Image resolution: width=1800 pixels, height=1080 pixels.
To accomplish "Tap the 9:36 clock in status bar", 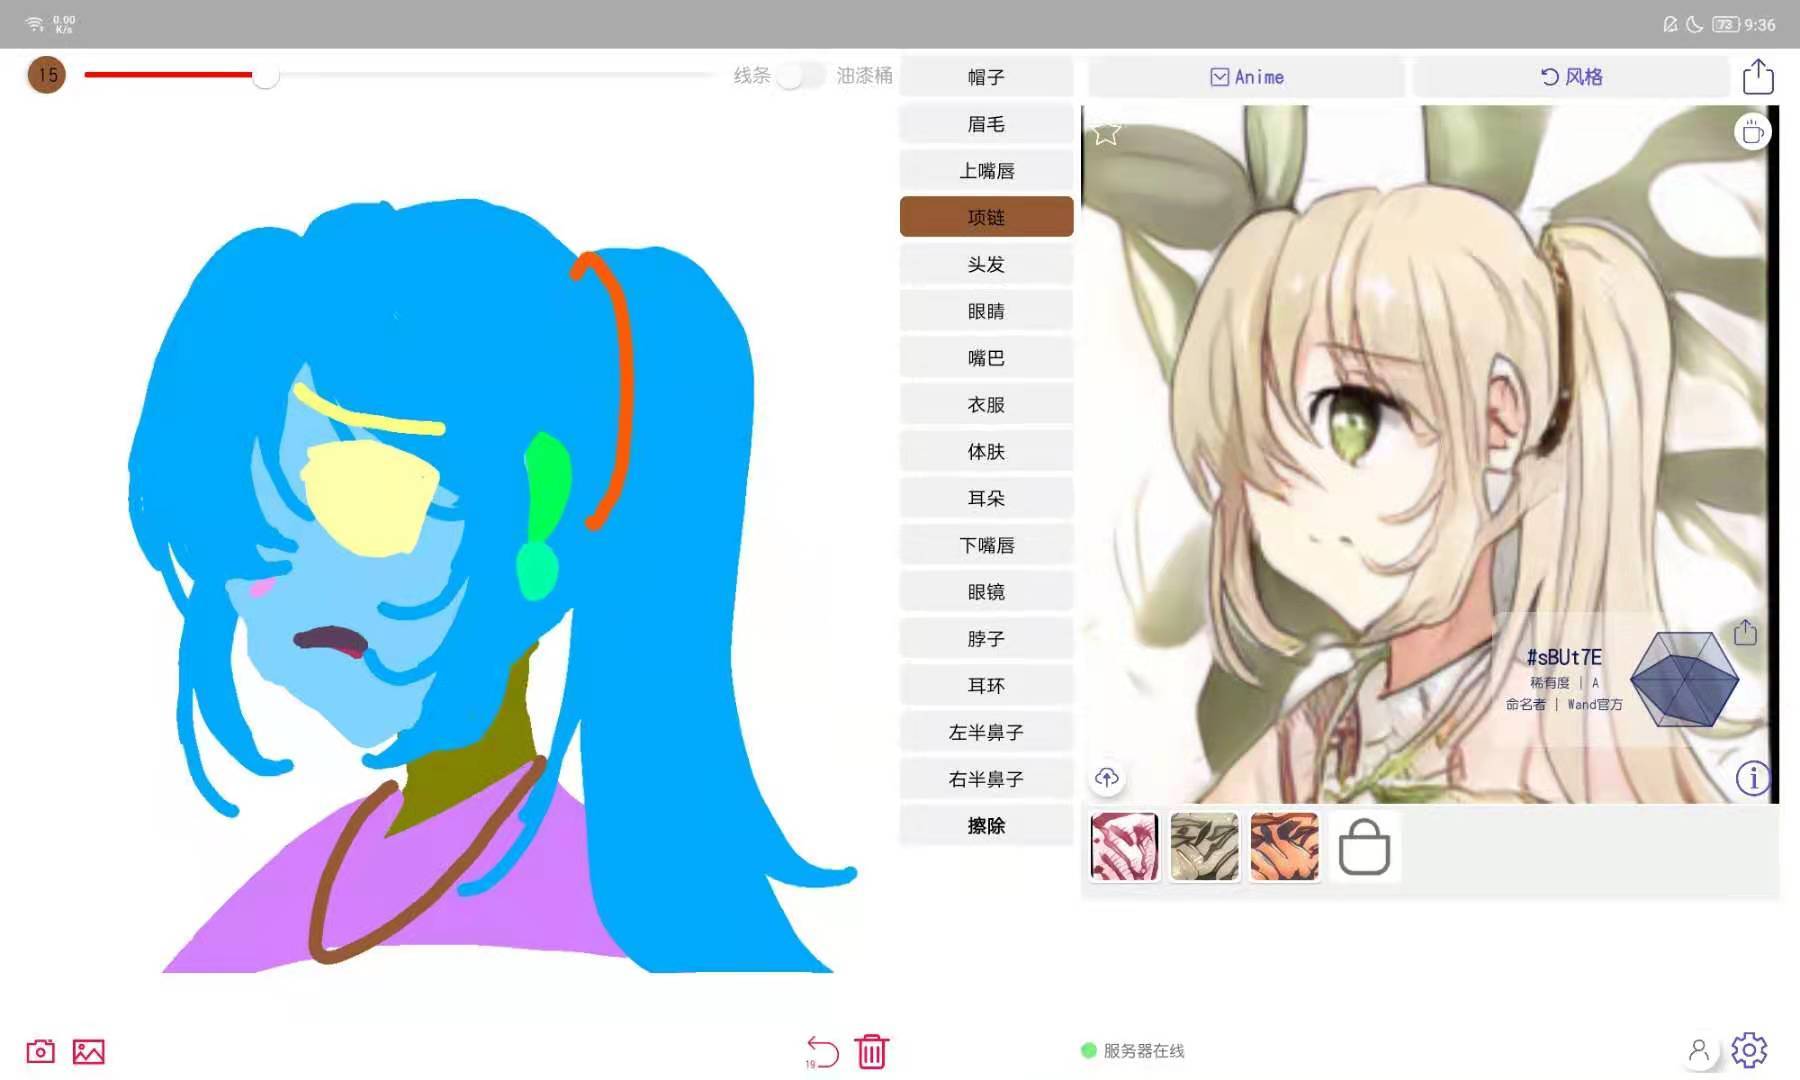I will point(1760,25).
